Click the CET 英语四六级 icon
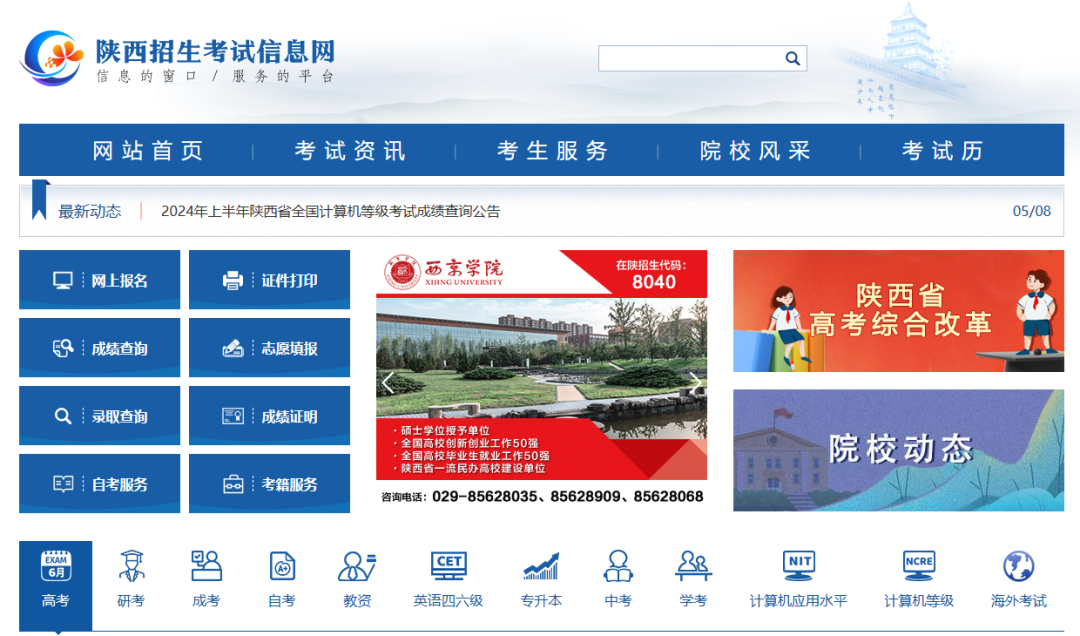Viewport: 1080px width, 636px height. (448, 575)
